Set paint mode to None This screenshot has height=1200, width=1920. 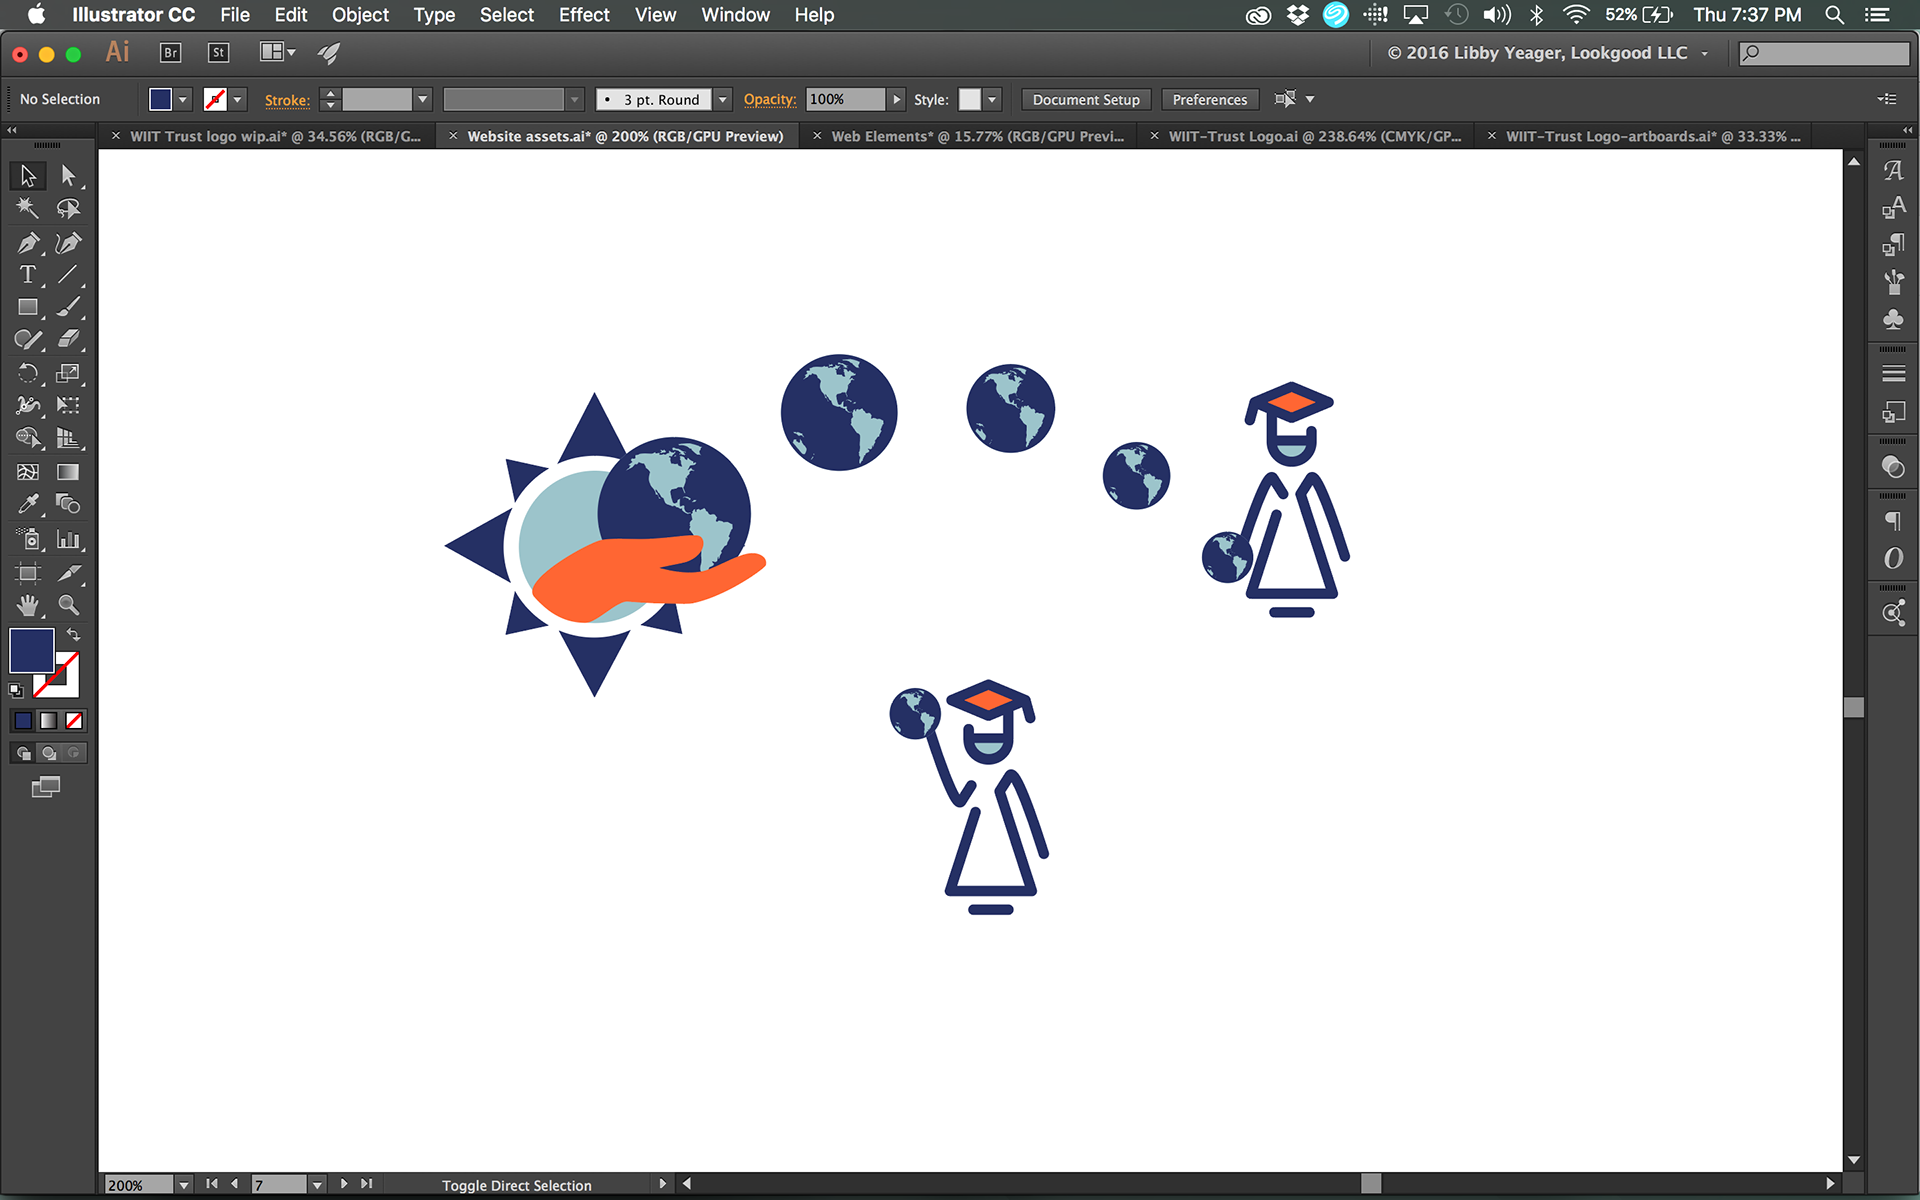(74, 721)
